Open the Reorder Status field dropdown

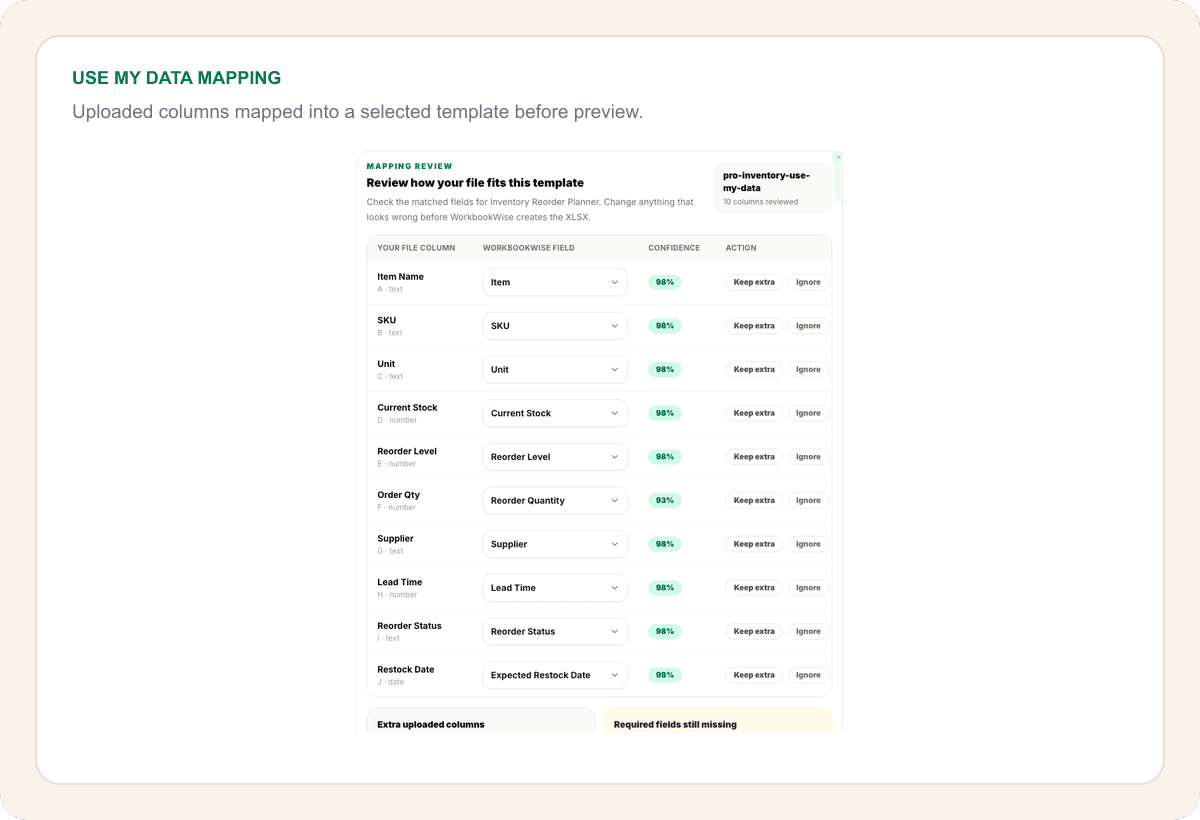[x=555, y=631]
